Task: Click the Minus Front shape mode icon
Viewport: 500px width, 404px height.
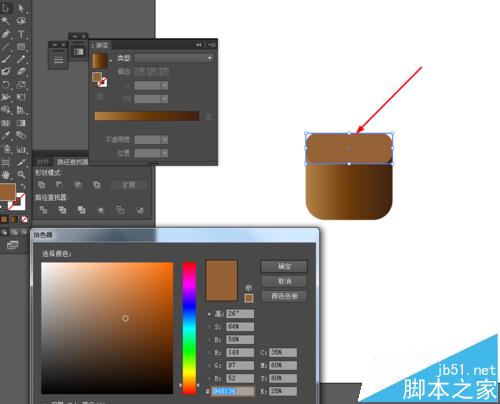Action: (59, 184)
